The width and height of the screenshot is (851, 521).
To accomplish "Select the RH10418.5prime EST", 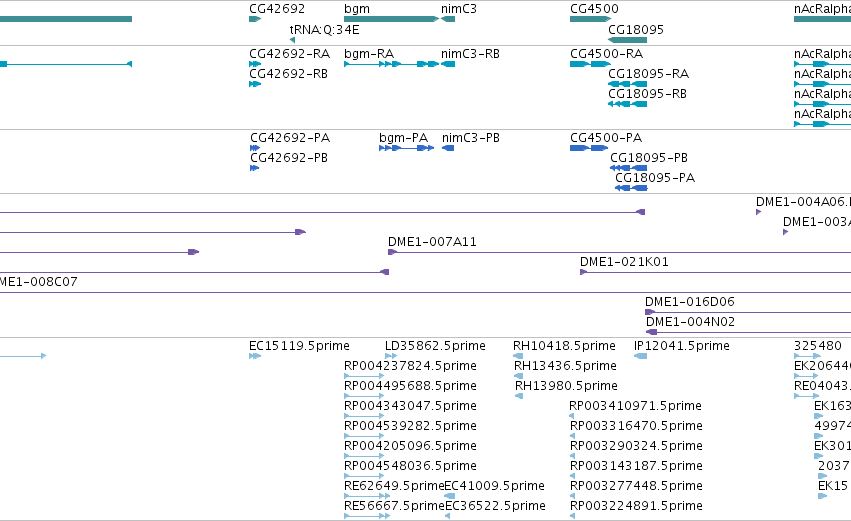I will (x=518, y=356).
